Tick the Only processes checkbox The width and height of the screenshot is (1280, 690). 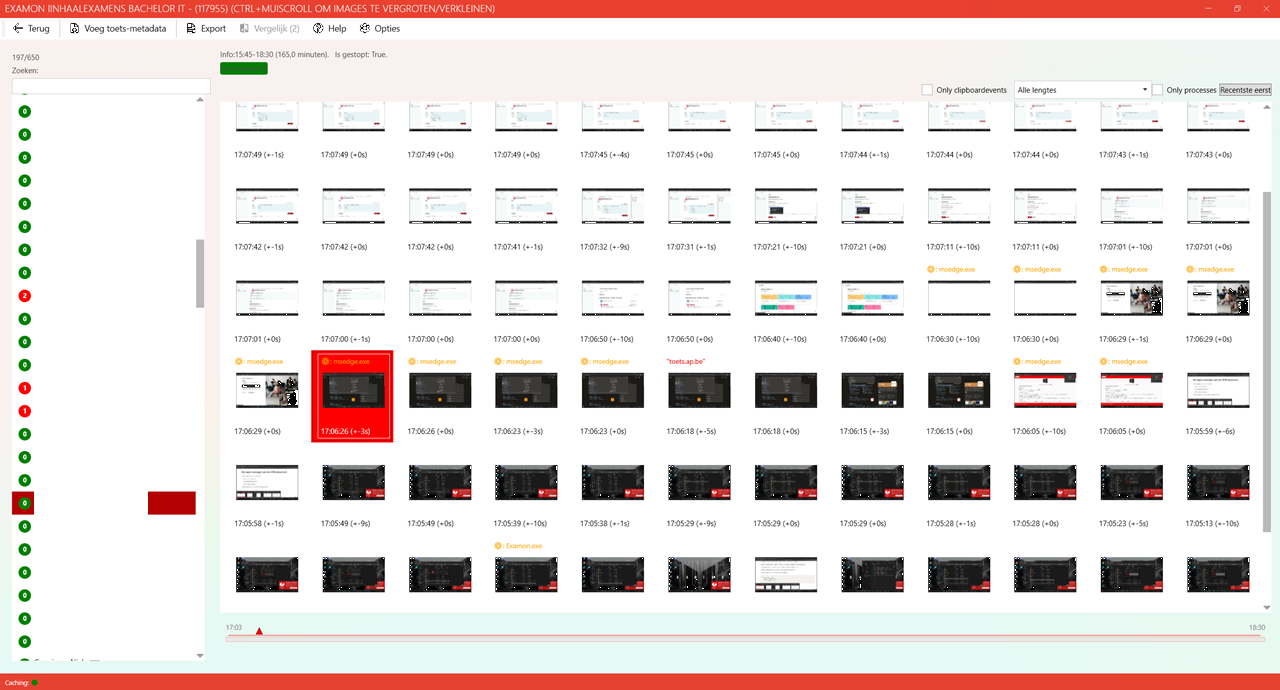coord(1158,90)
